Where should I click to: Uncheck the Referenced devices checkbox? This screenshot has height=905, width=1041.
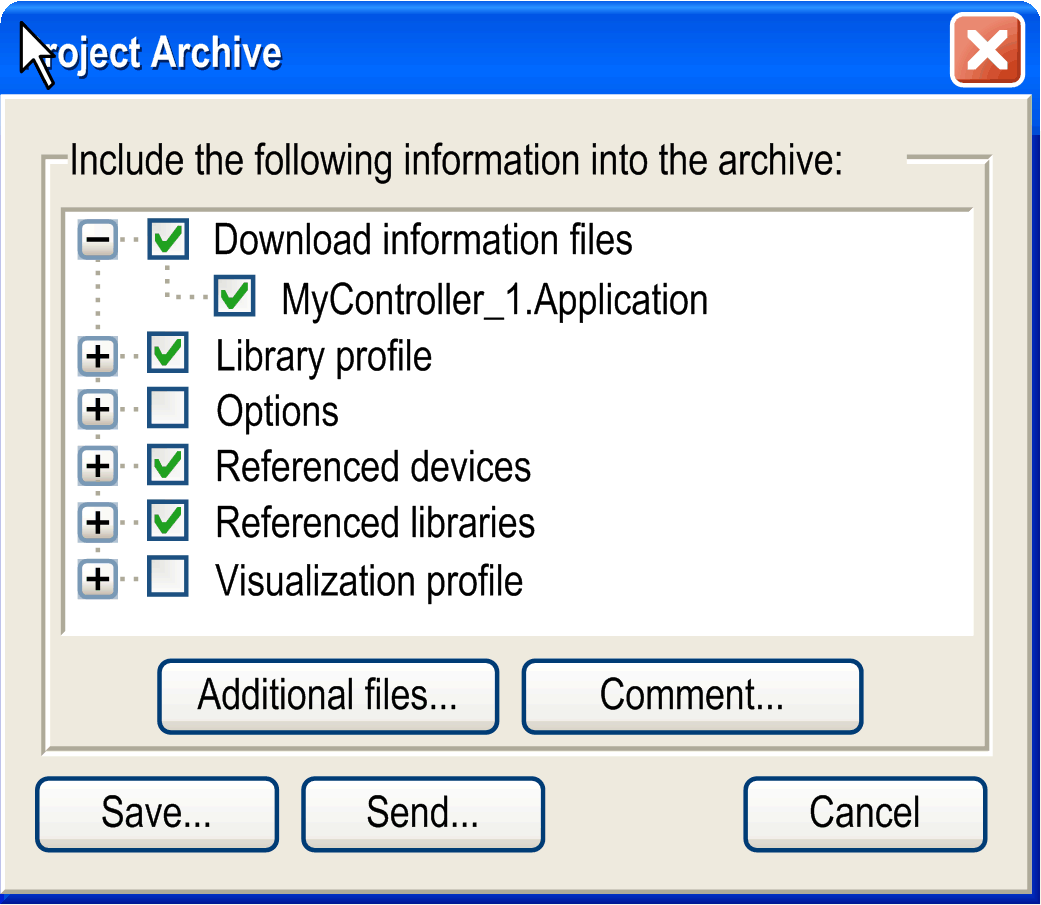[168, 464]
